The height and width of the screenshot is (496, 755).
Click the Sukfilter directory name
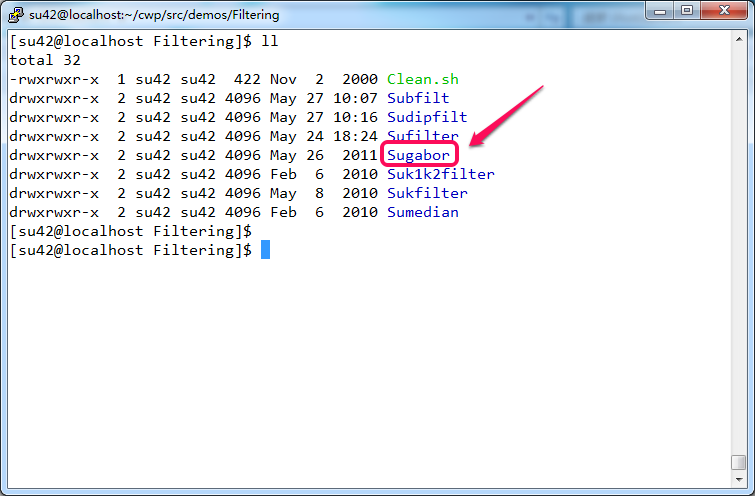point(427,193)
